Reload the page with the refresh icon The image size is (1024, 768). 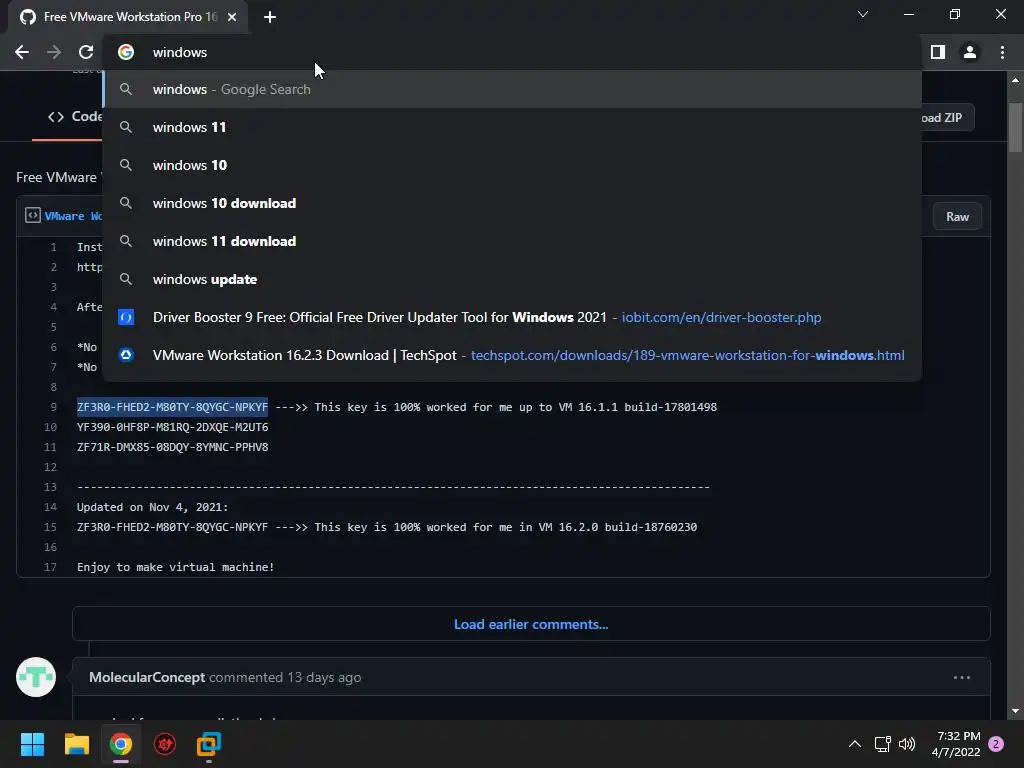[x=86, y=52]
